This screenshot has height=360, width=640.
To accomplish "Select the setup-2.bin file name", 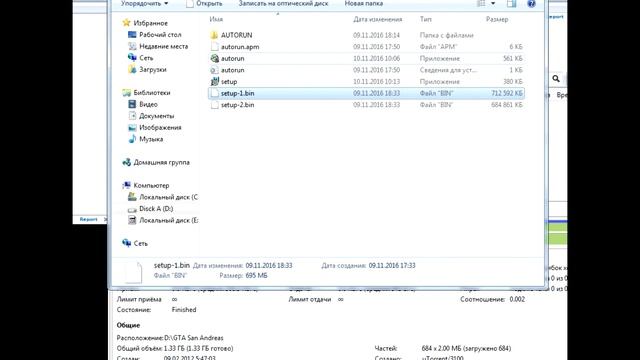I will click(x=238, y=105).
